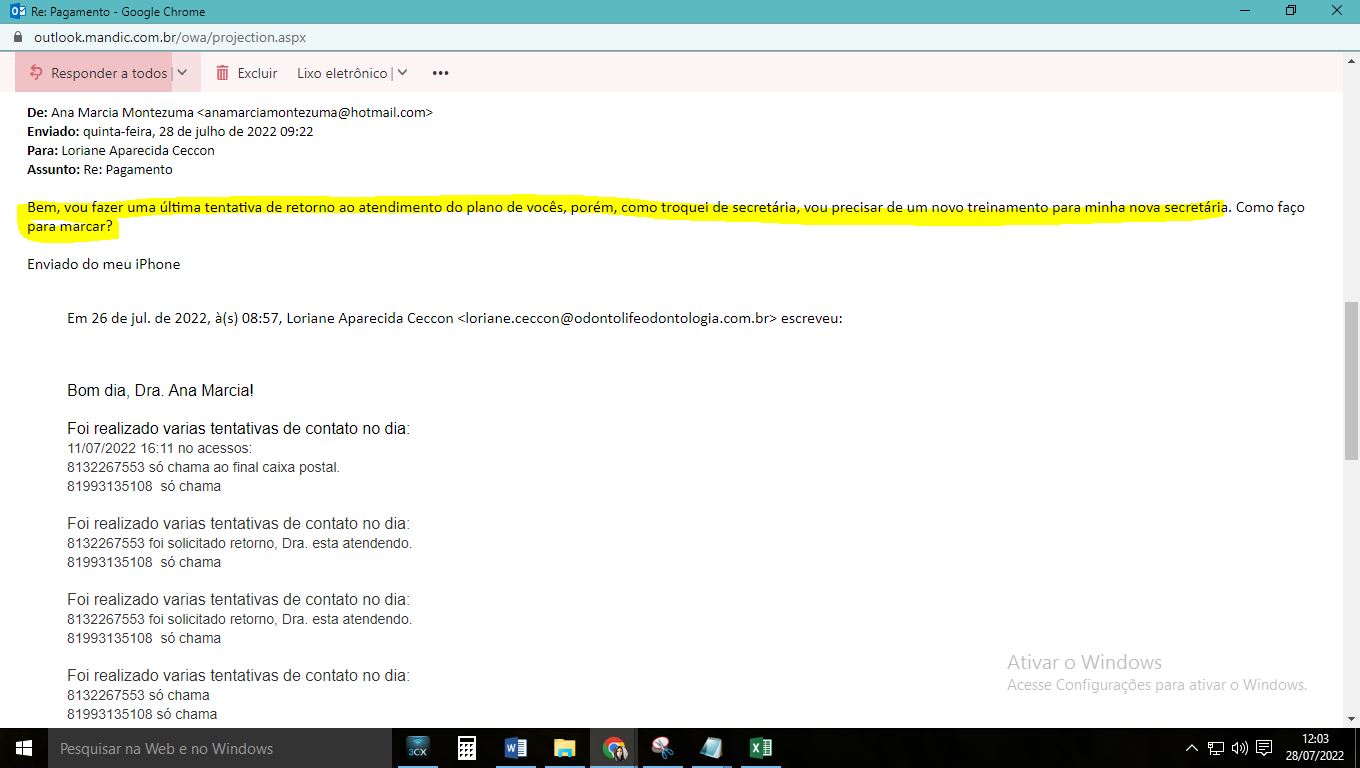Screen dimensions: 1360x768
Task: Open the network status tray icon
Action: point(1216,748)
